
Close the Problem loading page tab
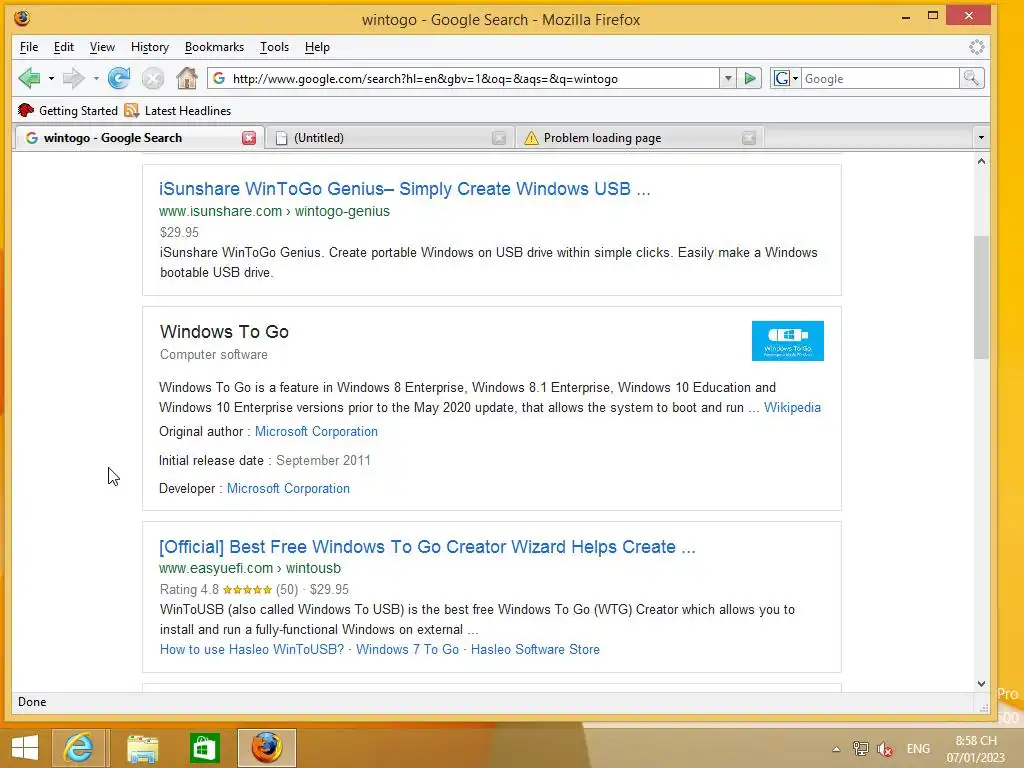click(x=749, y=138)
